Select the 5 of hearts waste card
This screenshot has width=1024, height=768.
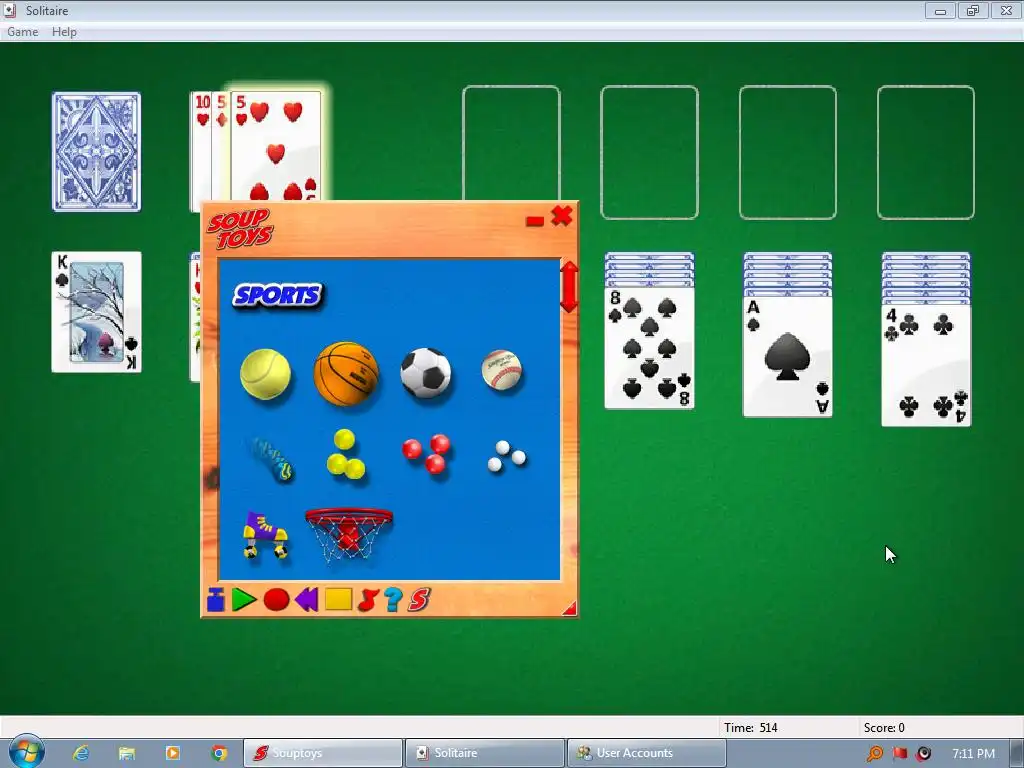pyautogui.click(x=276, y=147)
